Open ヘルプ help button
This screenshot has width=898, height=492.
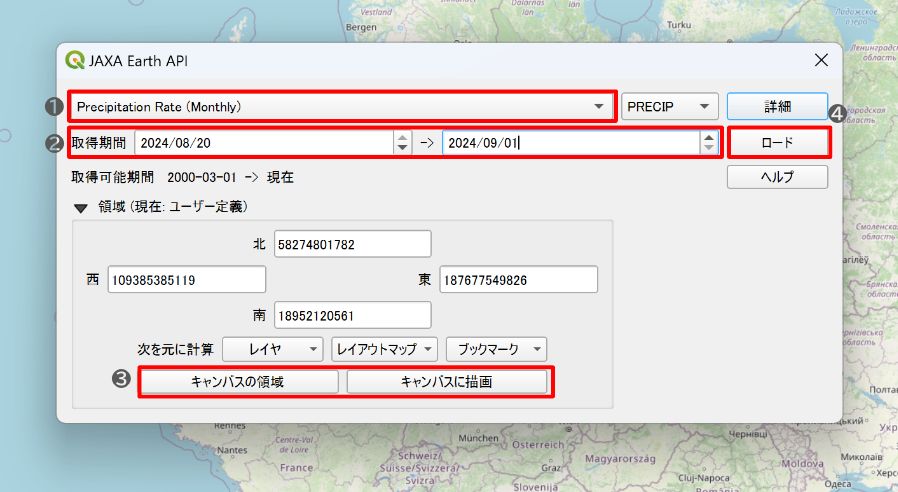pyautogui.click(x=777, y=177)
